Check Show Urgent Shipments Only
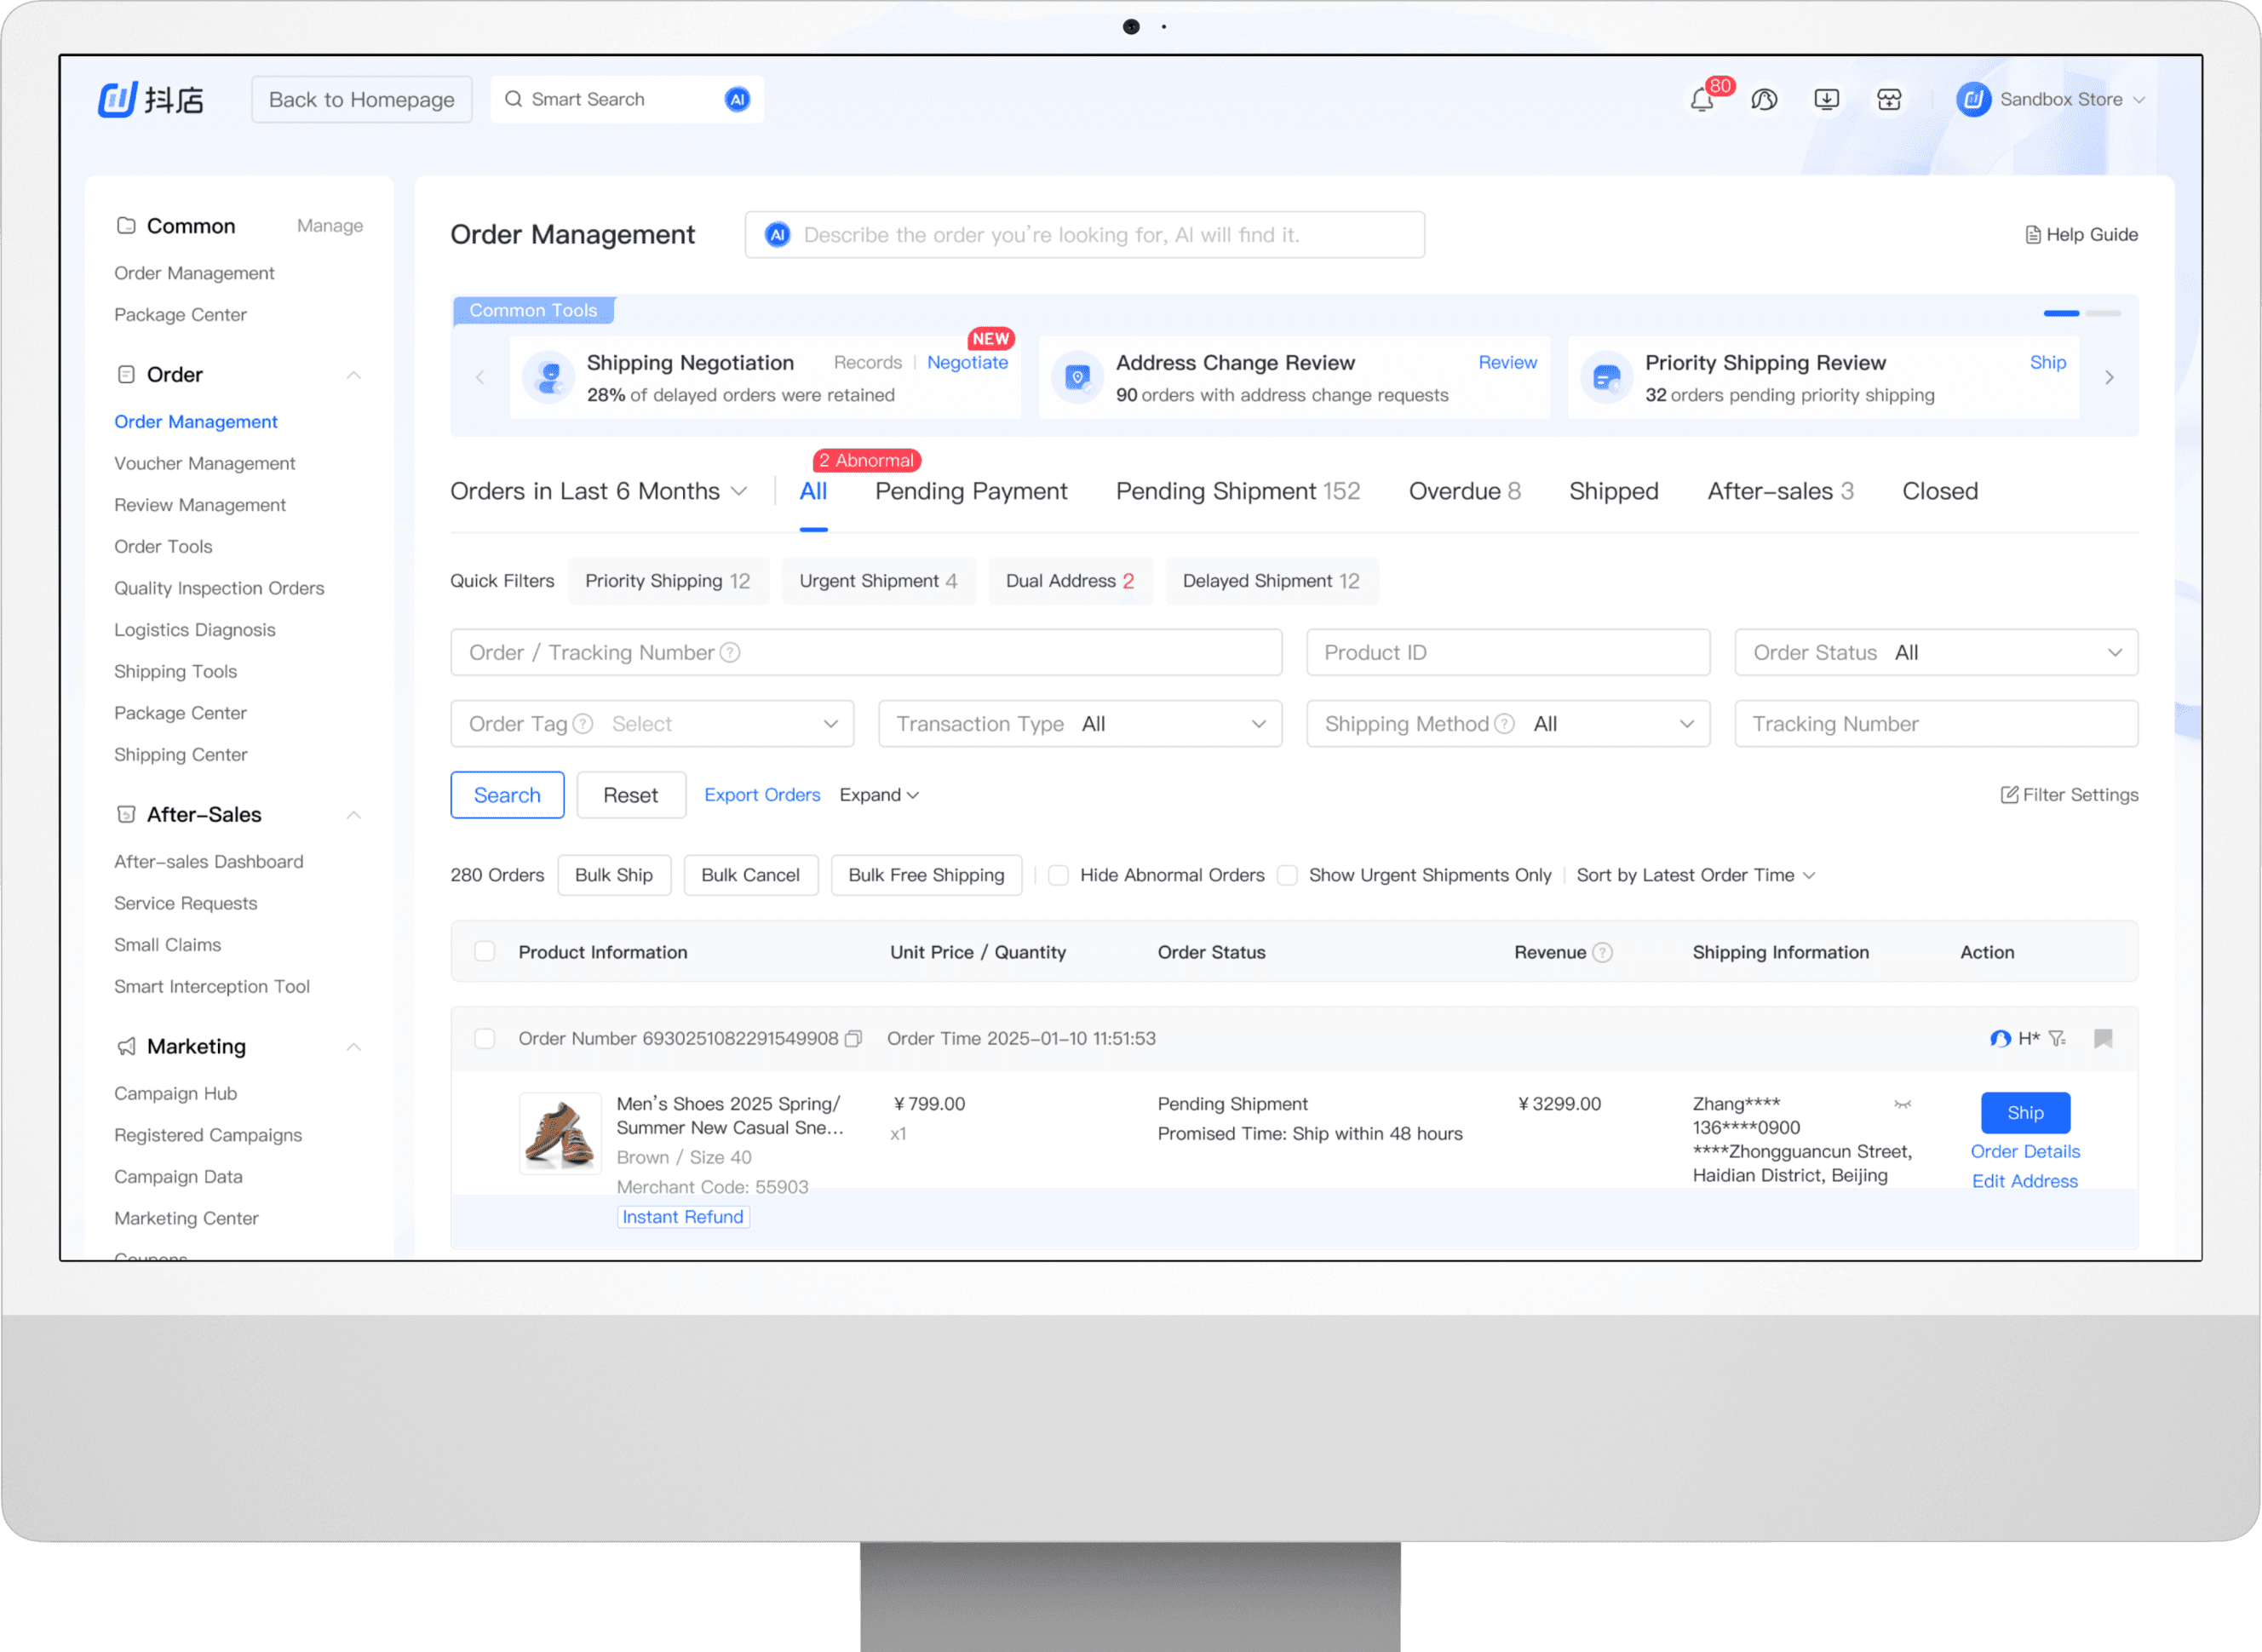 coord(1288,876)
